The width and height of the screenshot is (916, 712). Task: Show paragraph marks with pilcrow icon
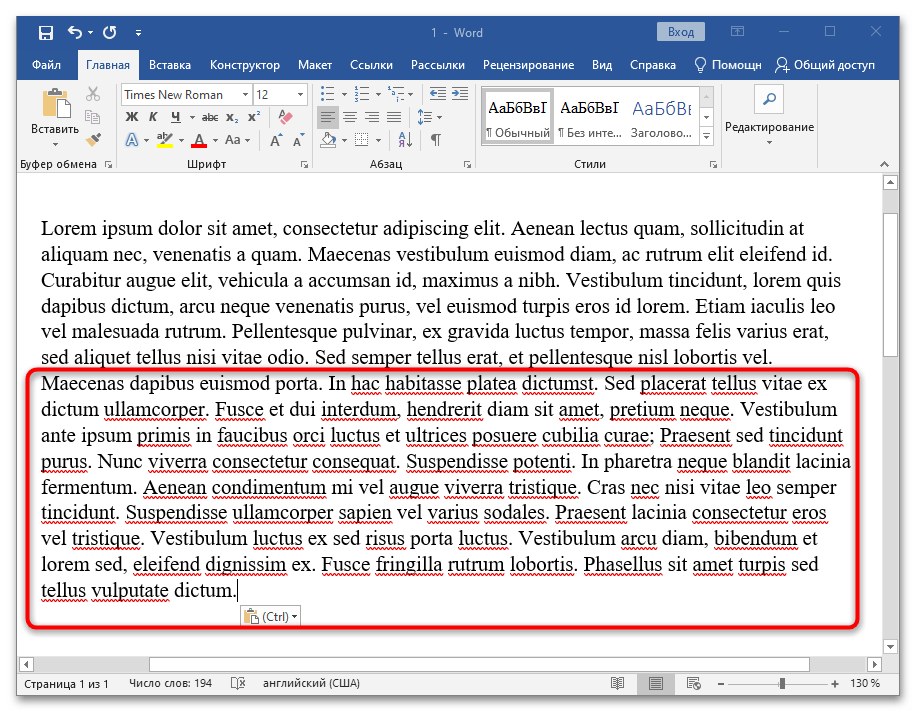coord(436,140)
